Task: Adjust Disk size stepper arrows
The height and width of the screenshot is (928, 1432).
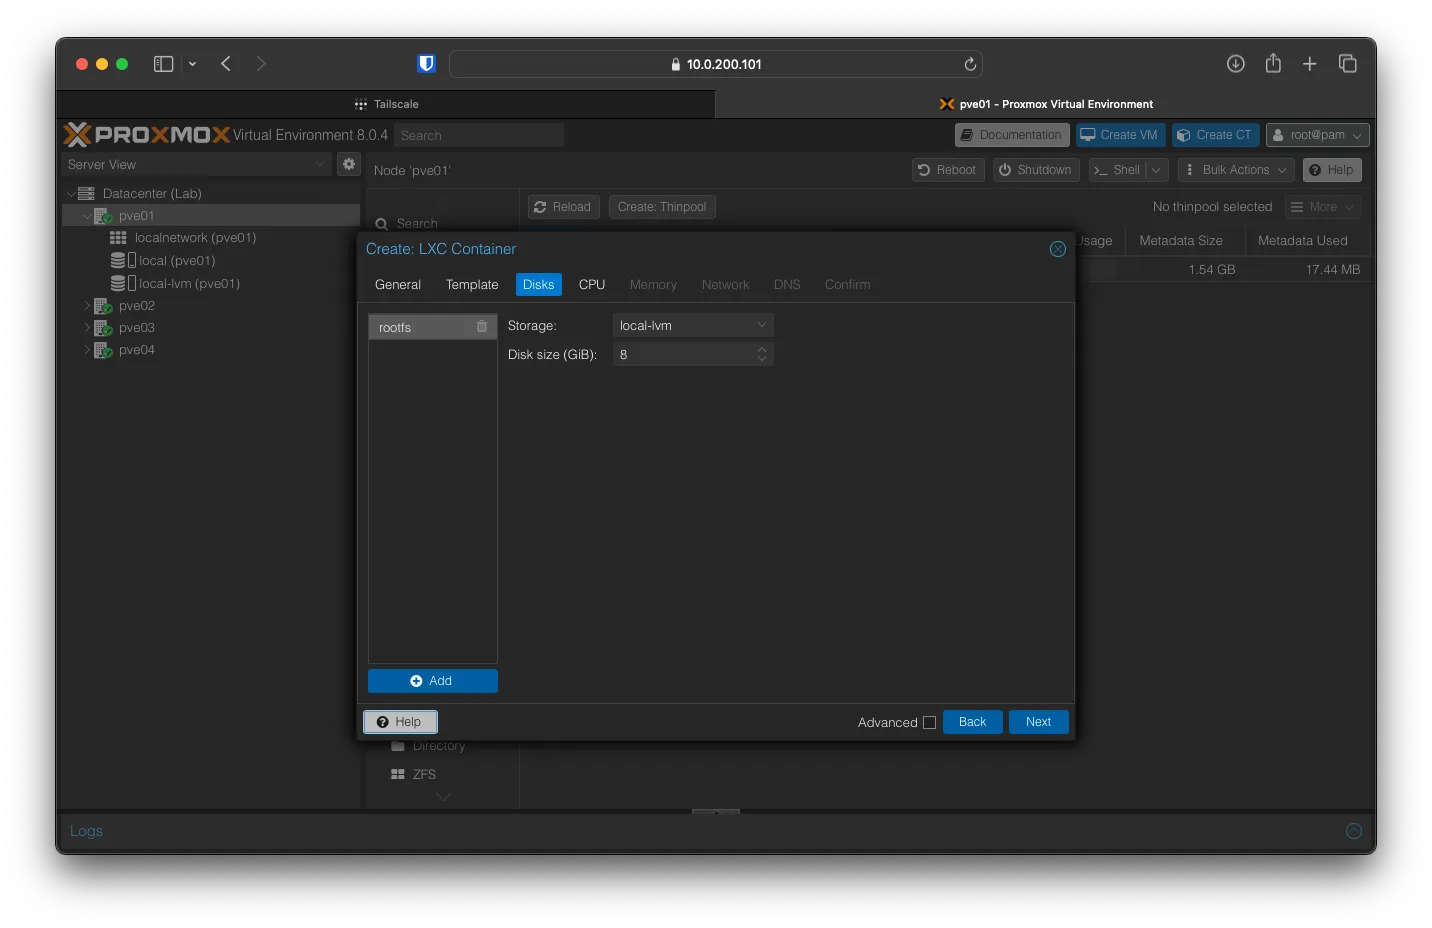Action: 762,354
